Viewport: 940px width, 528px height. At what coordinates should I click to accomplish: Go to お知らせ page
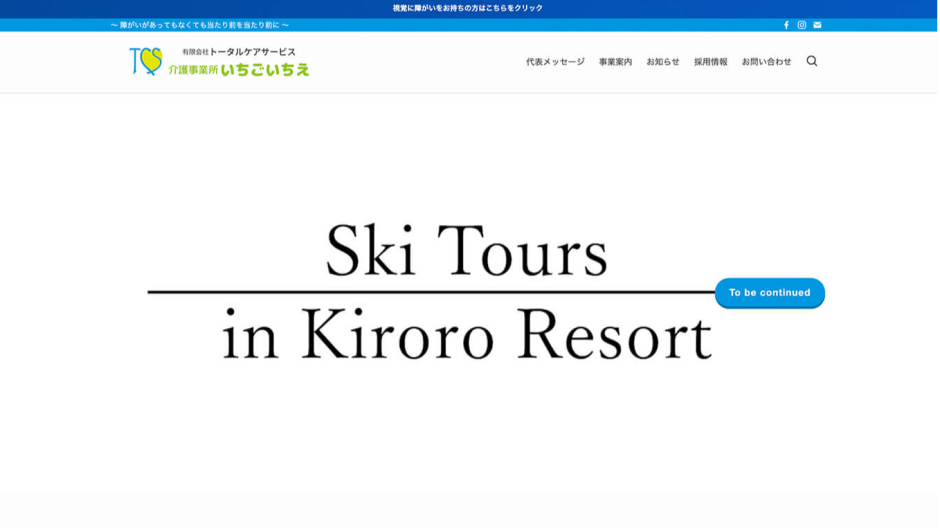coord(665,62)
